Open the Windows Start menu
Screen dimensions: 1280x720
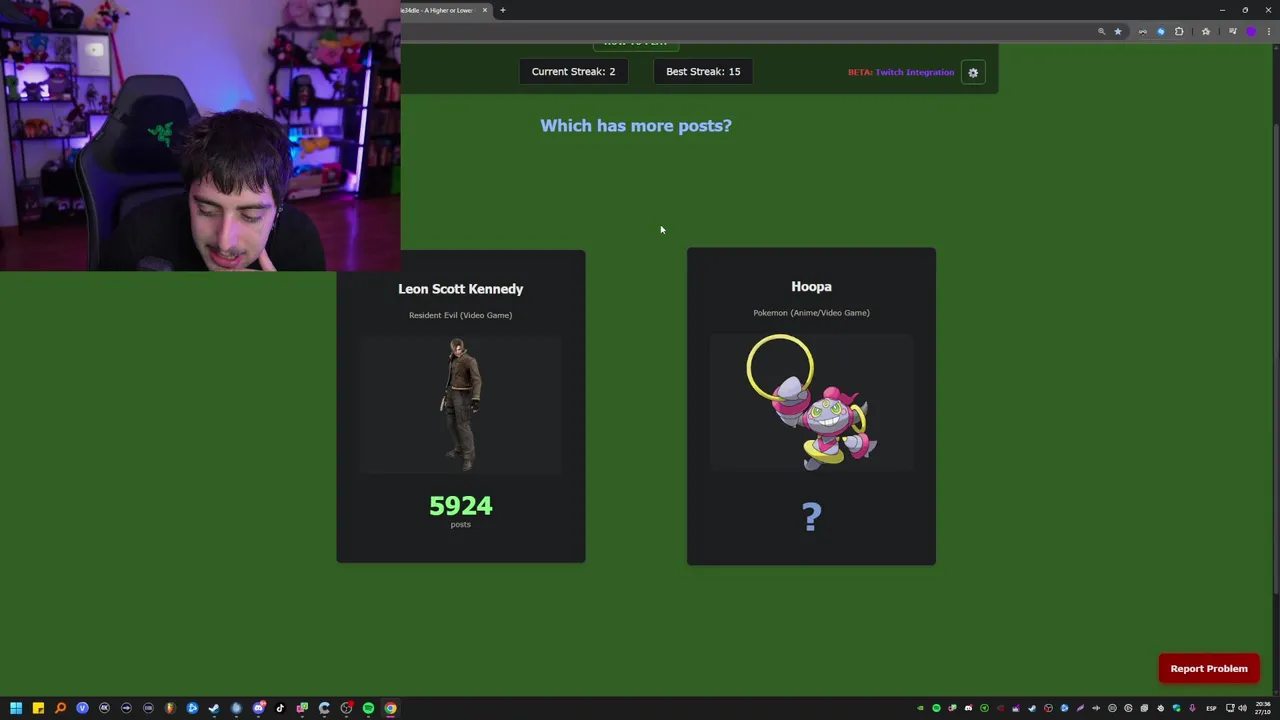(16, 708)
